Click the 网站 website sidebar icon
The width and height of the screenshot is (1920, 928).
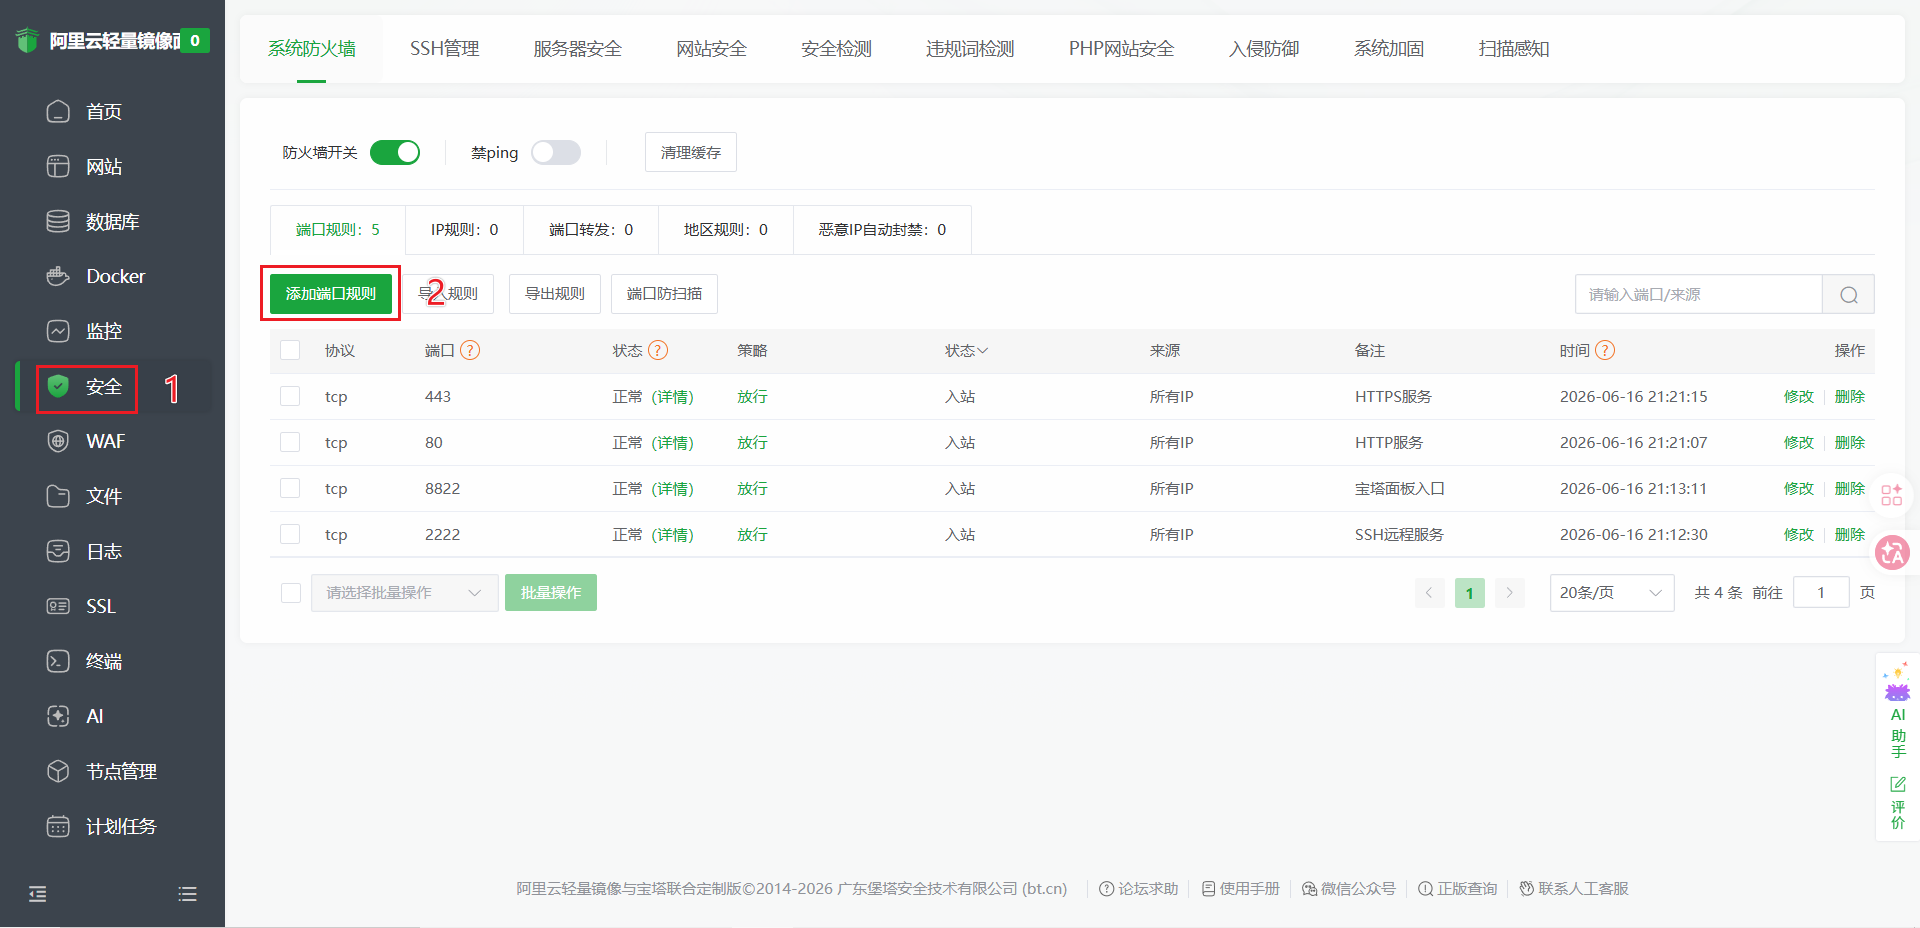[58, 166]
